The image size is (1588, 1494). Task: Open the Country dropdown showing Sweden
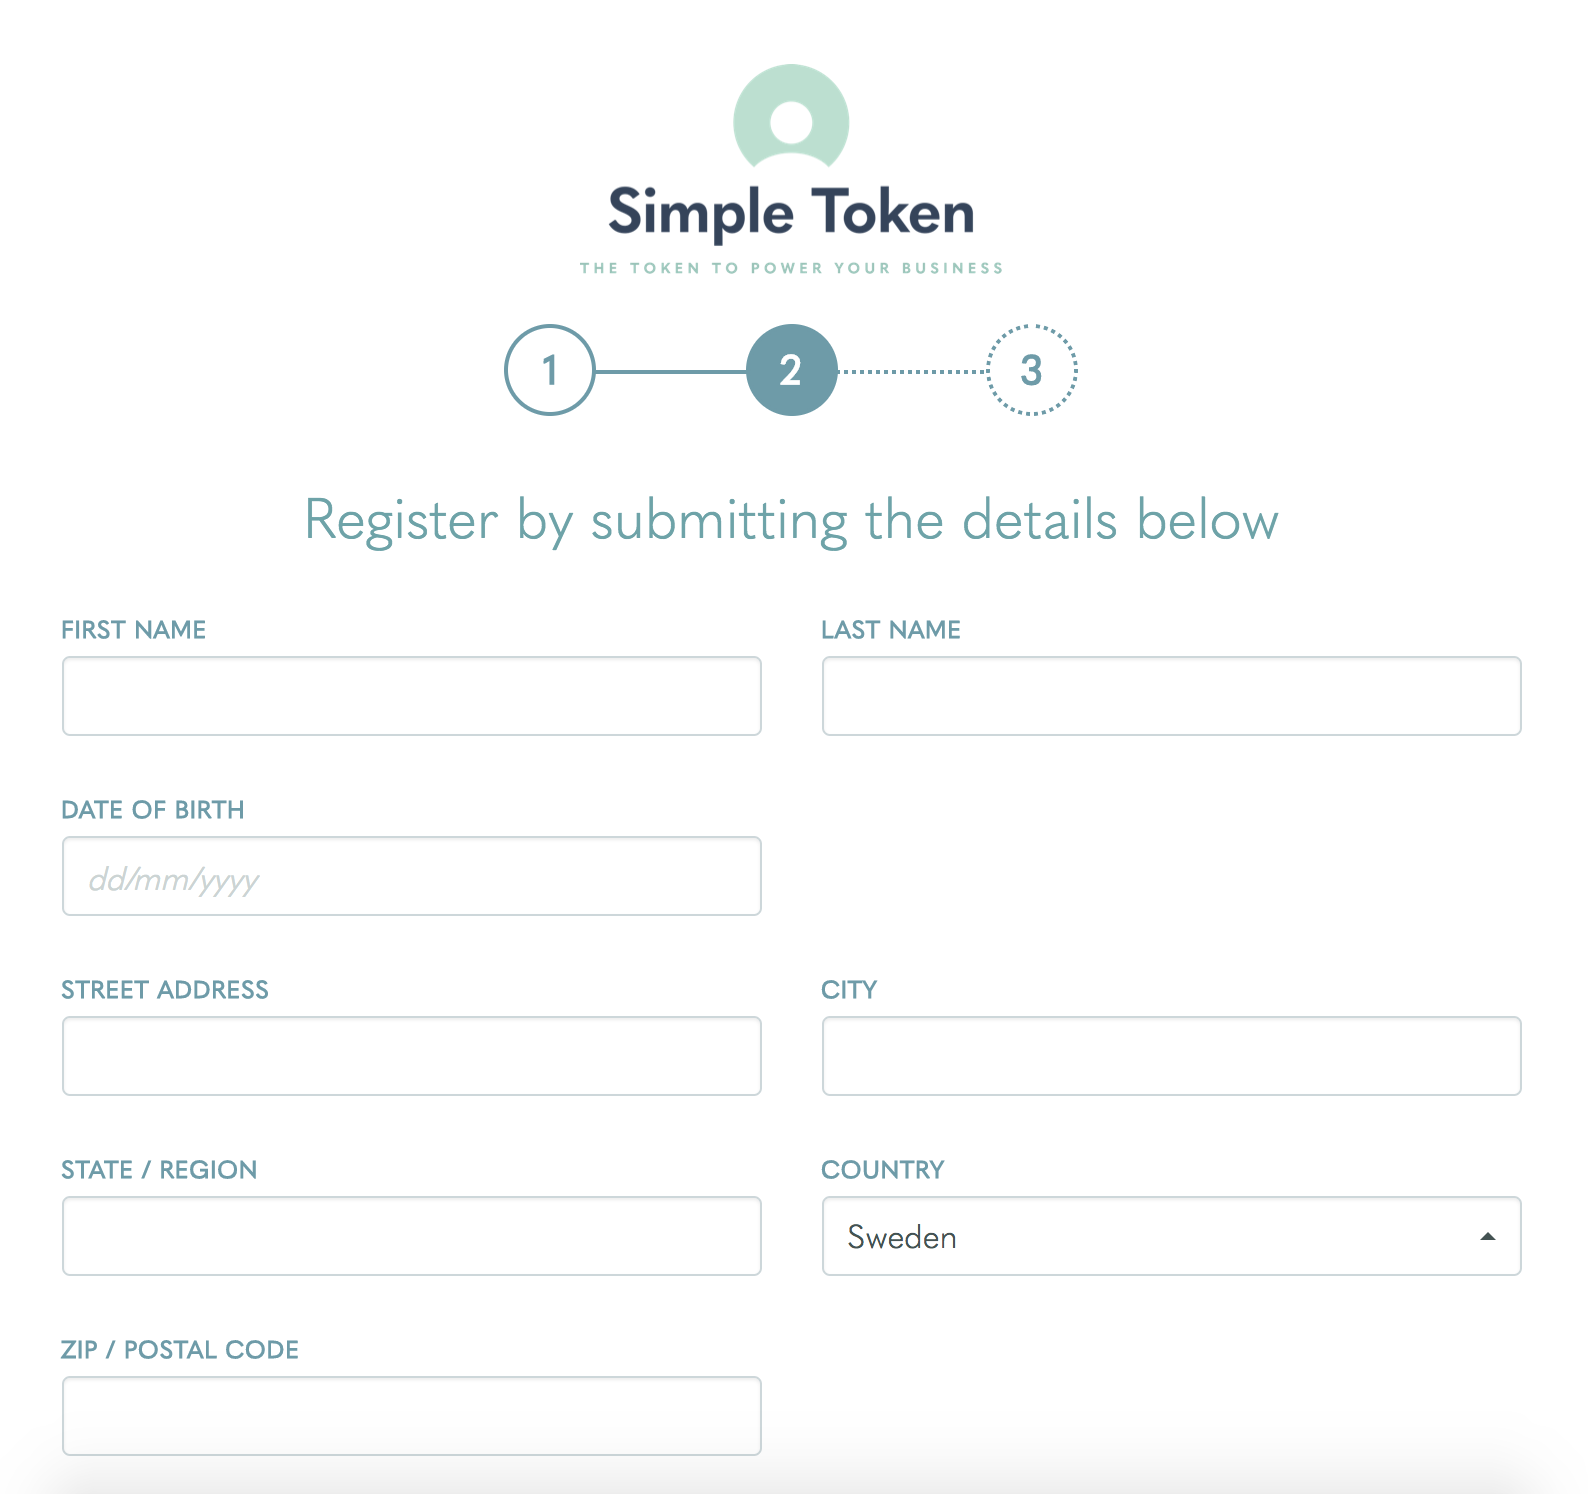[x=1150, y=1236]
